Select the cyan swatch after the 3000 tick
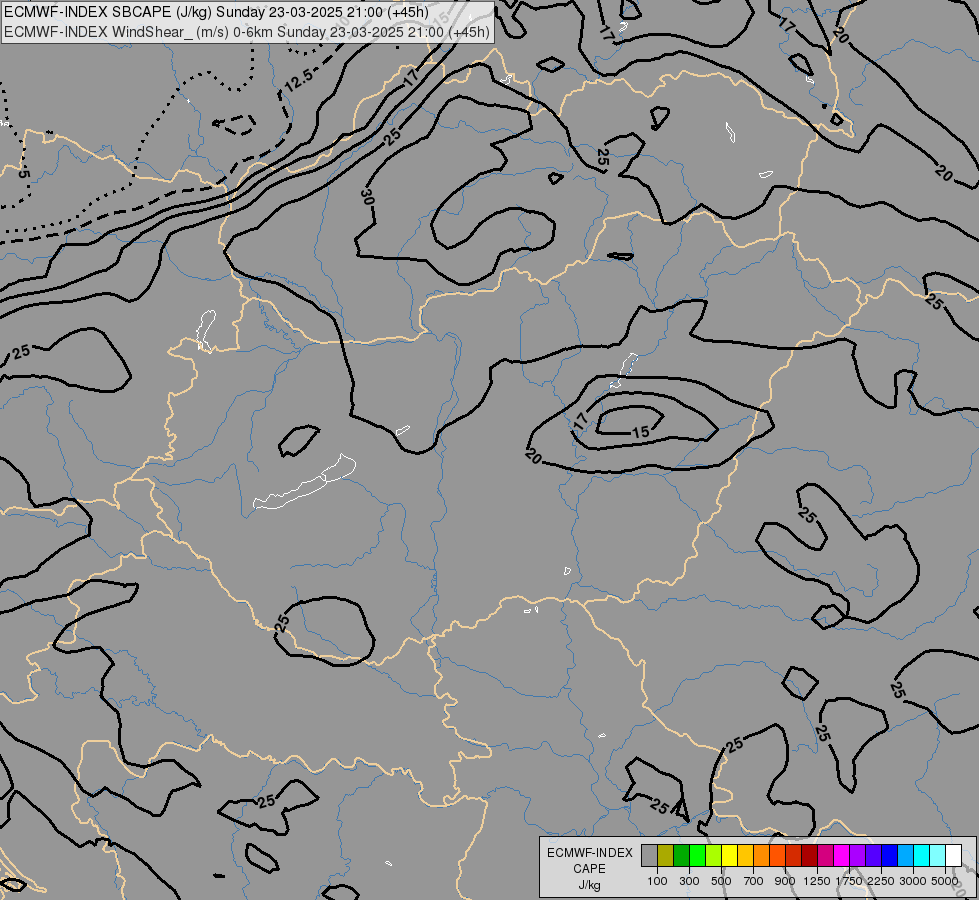 coord(922,855)
